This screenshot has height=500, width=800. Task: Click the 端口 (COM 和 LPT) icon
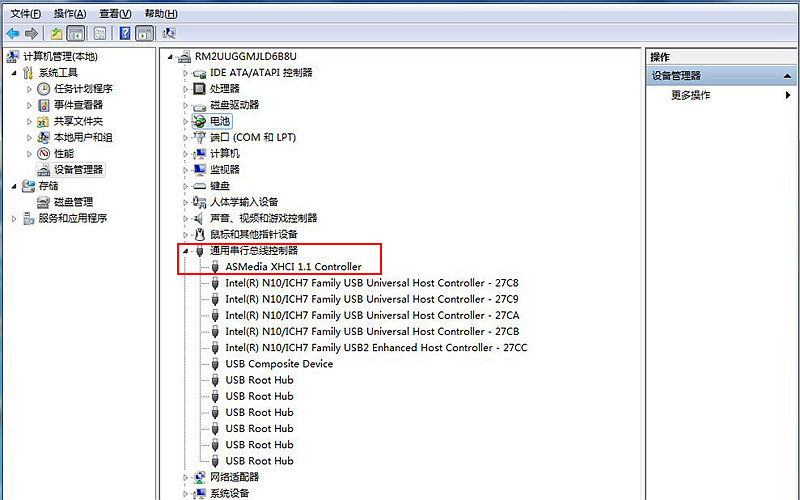[199, 138]
